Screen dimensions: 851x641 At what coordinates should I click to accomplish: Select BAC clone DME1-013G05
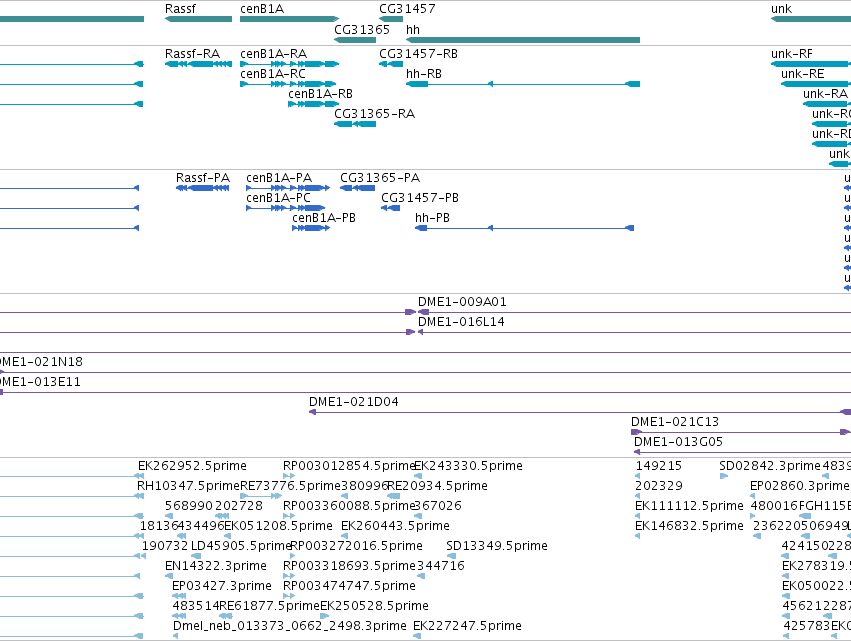tap(678, 442)
